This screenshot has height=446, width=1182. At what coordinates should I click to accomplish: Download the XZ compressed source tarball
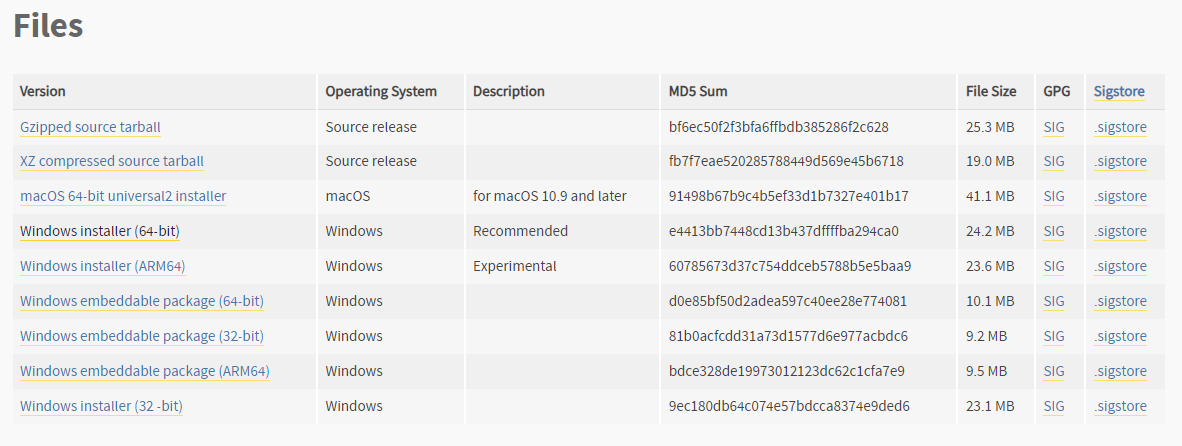point(112,161)
